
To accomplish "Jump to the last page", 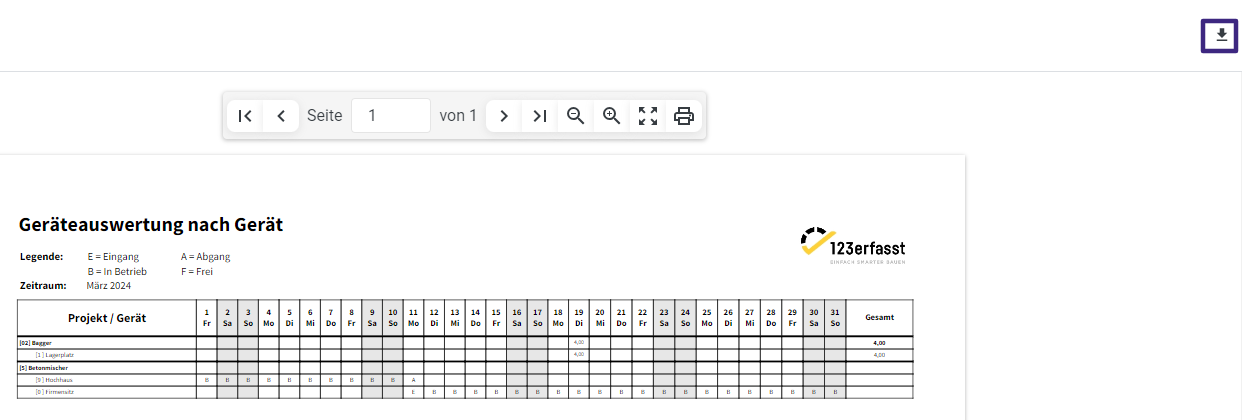I will [x=539, y=116].
